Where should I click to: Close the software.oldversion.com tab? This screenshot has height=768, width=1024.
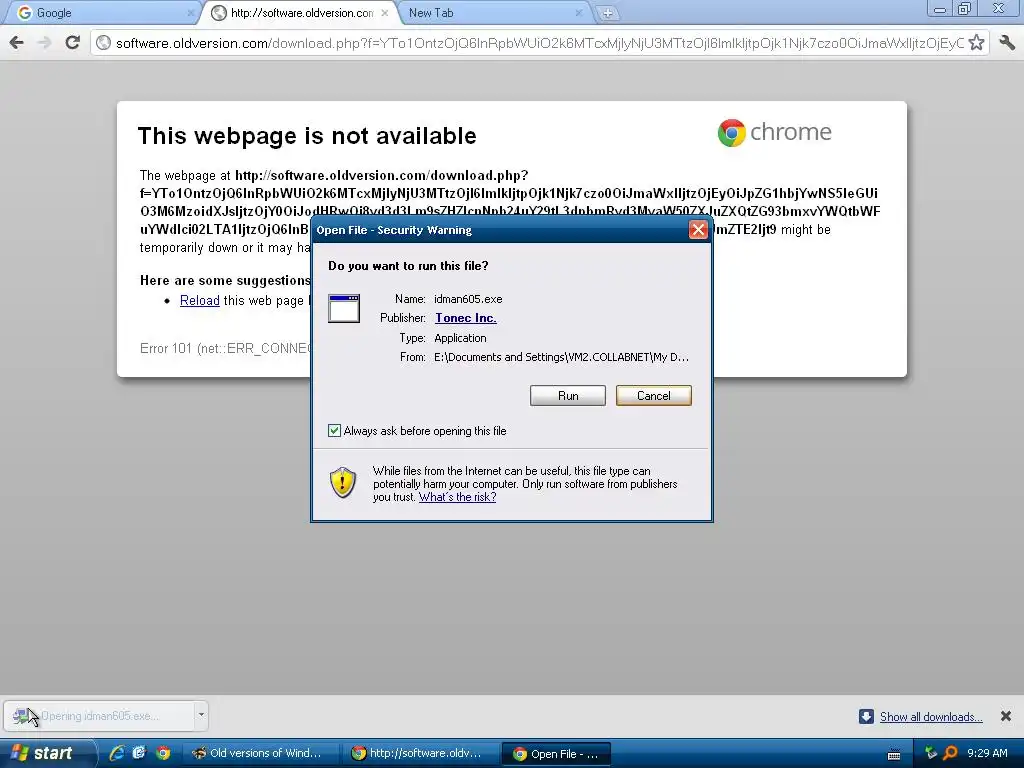pyautogui.click(x=385, y=12)
